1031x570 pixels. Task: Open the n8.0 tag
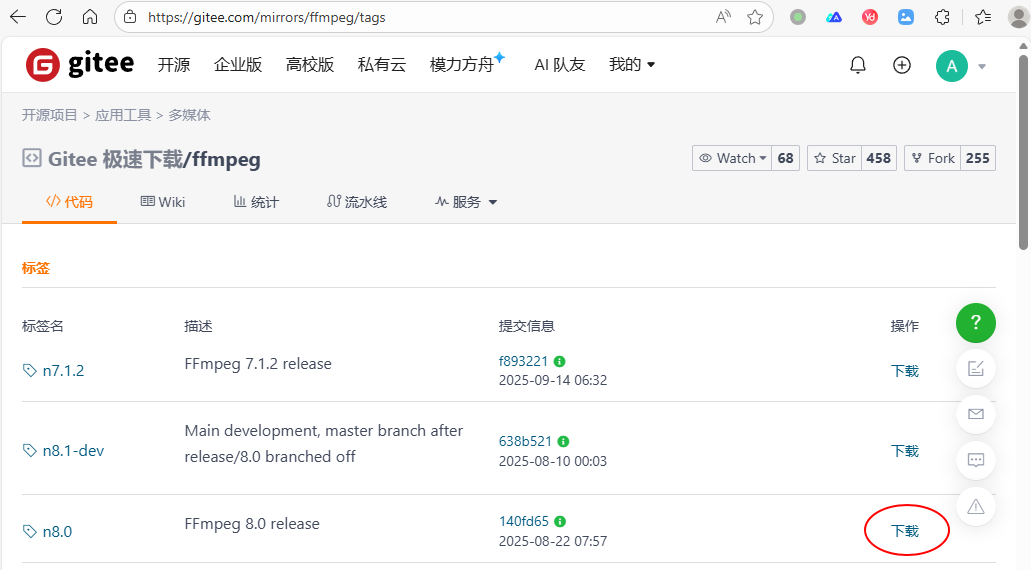(x=57, y=532)
